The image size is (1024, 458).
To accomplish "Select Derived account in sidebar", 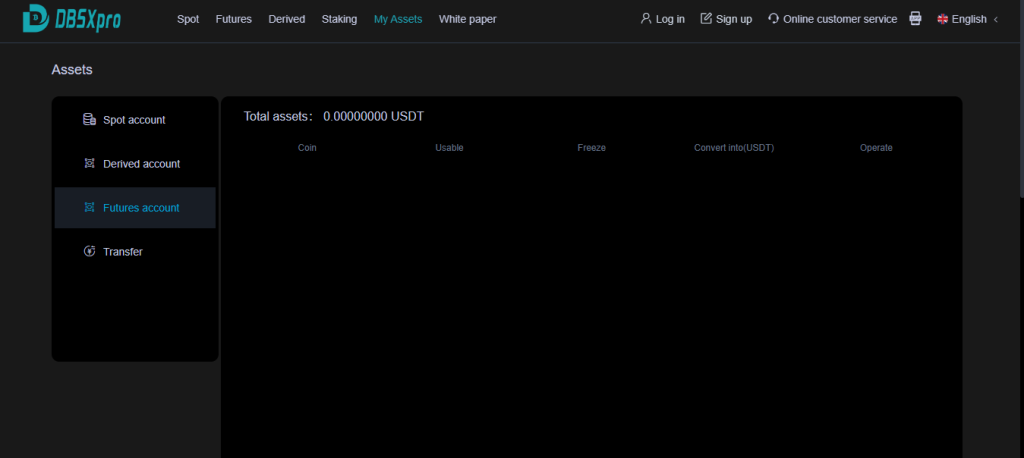I will tap(135, 164).
